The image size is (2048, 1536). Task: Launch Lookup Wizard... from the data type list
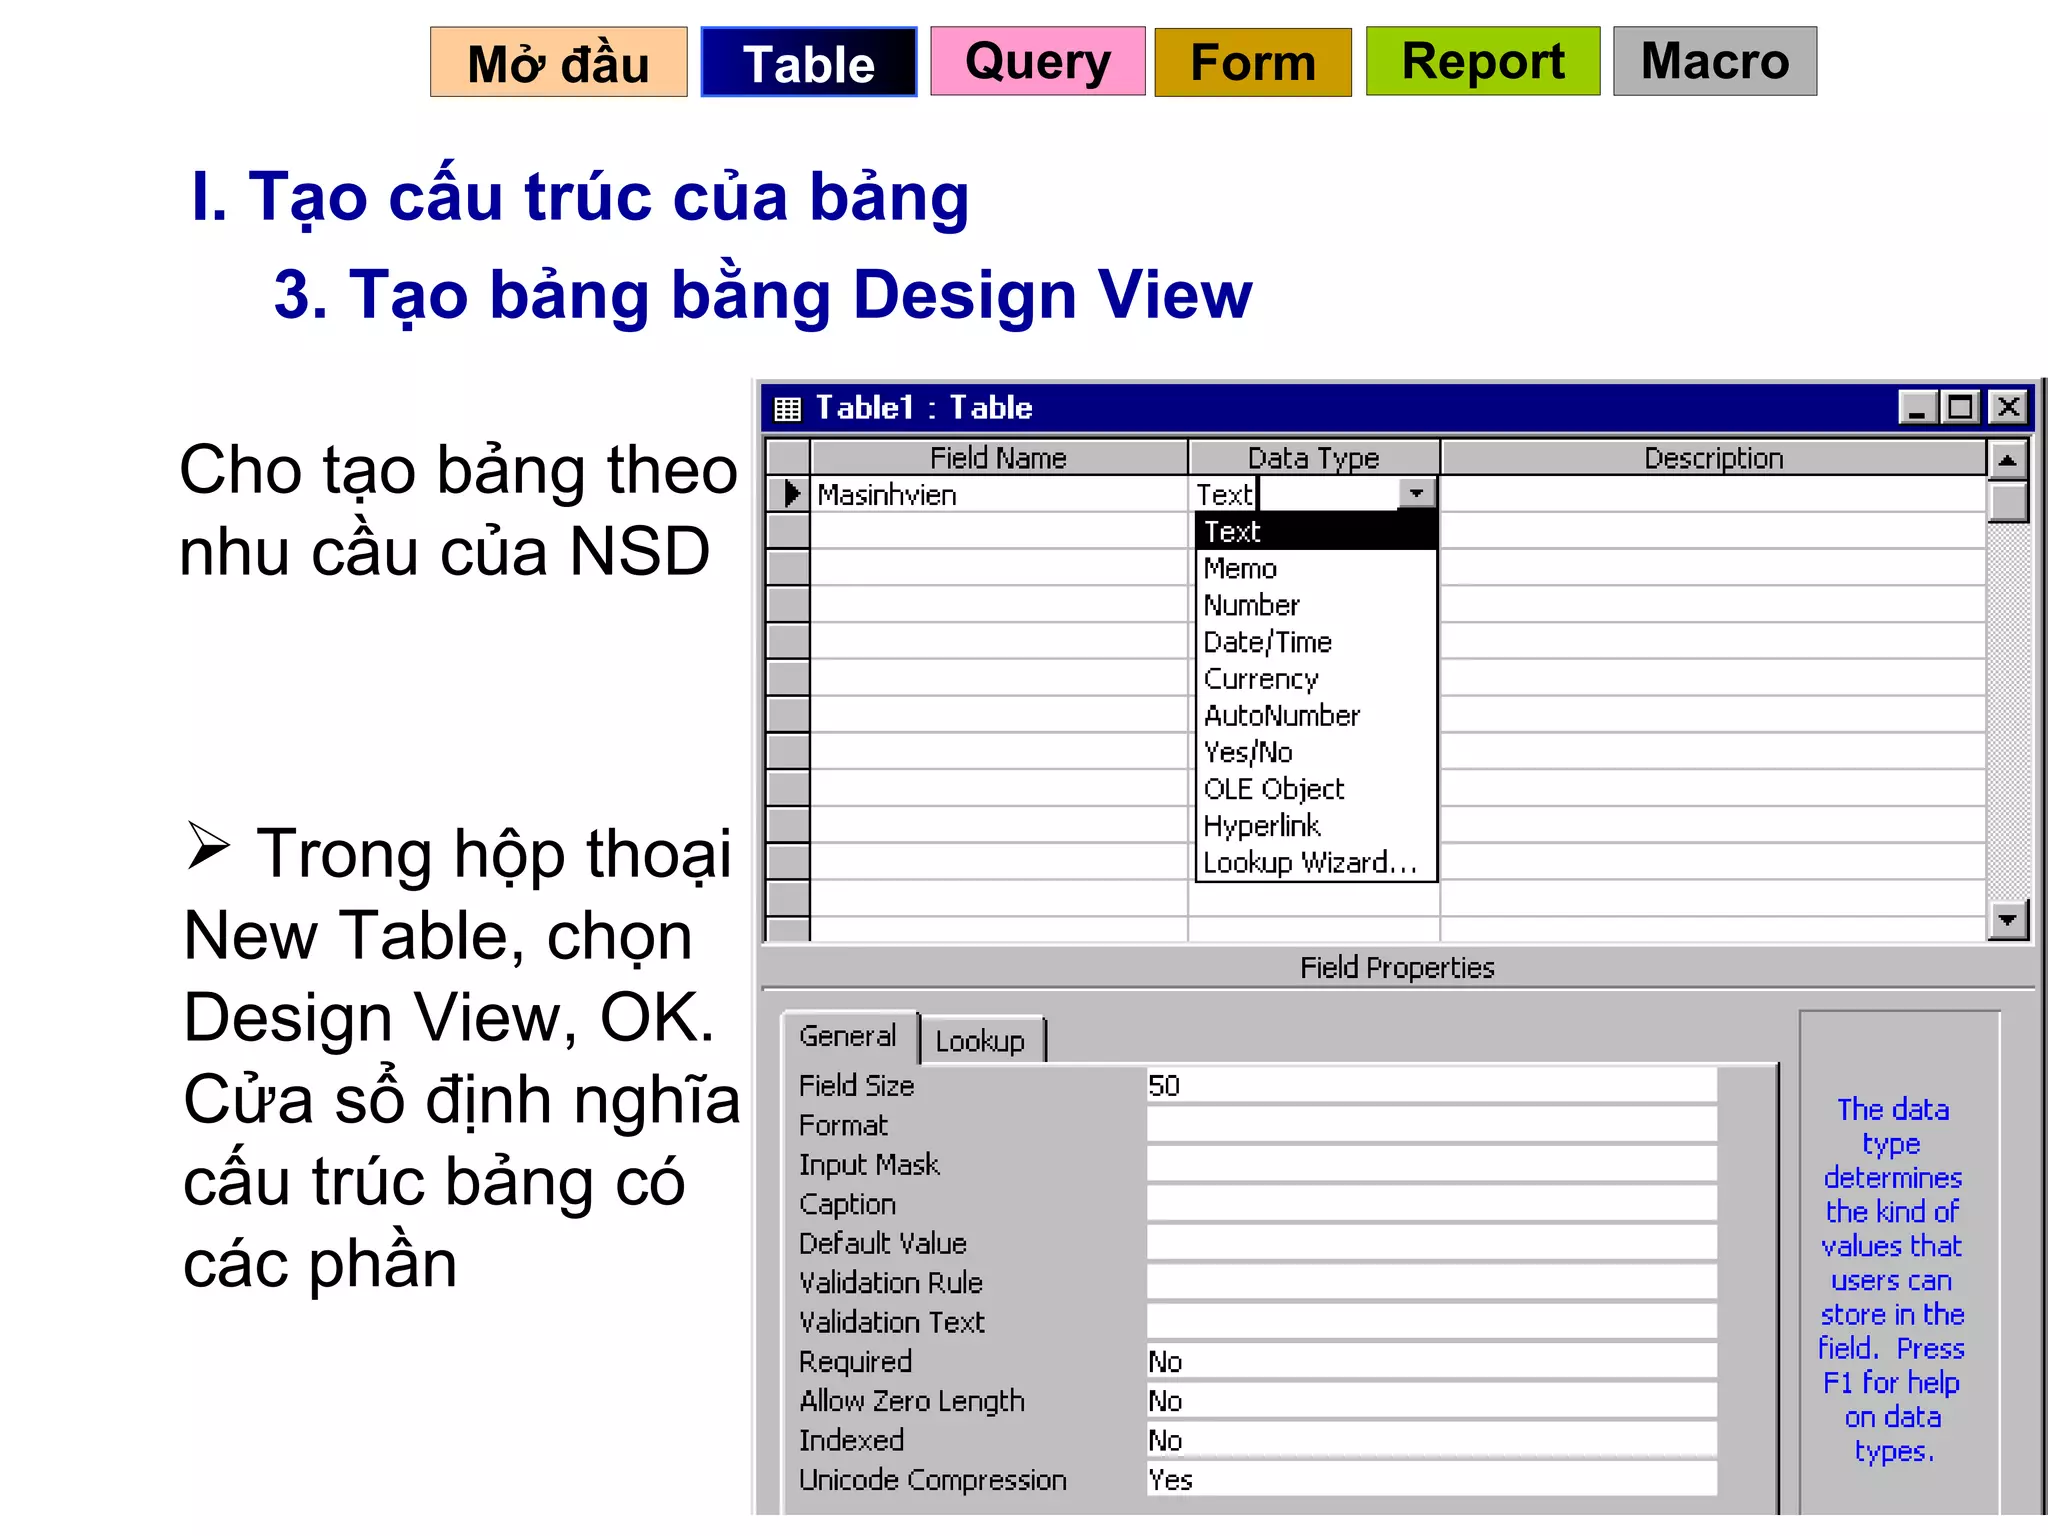pyautogui.click(x=1316, y=862)
